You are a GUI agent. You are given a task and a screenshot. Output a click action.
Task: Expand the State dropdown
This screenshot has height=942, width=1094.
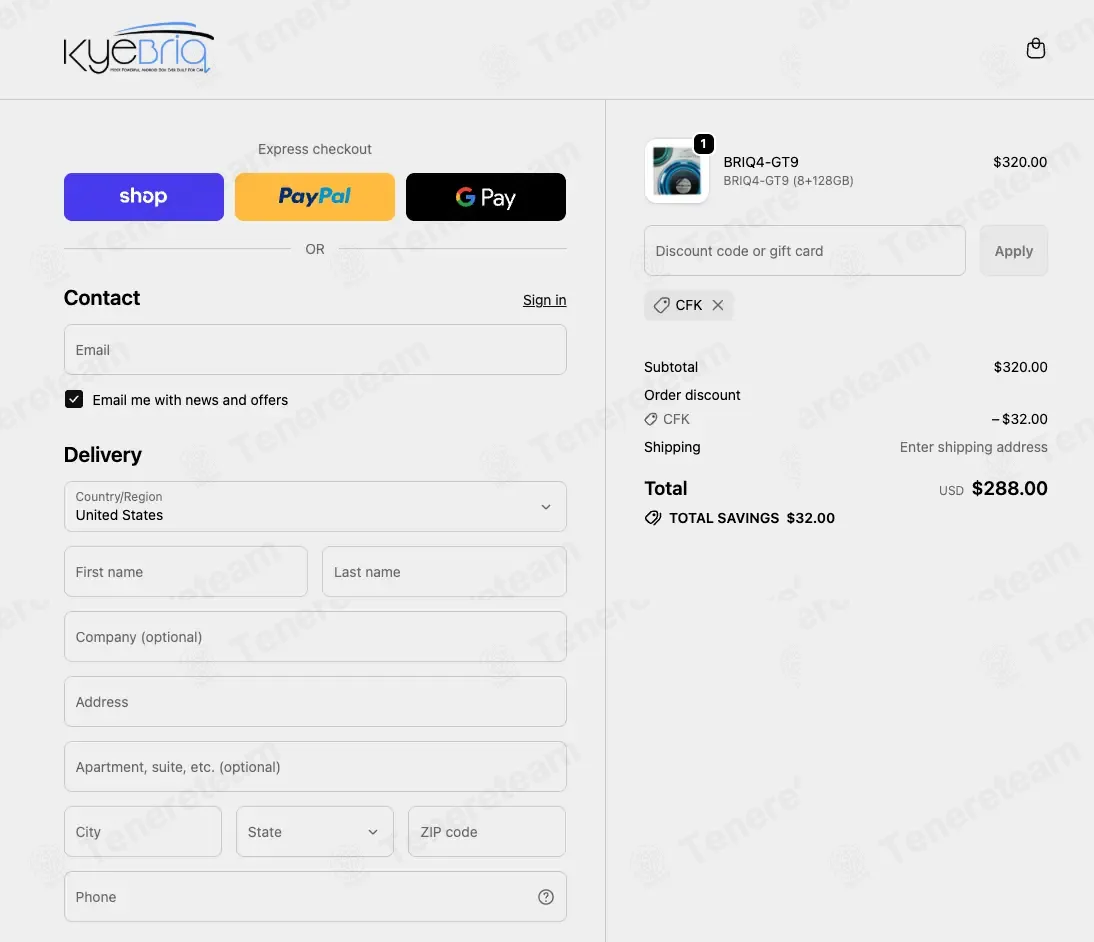click(315, 832)
